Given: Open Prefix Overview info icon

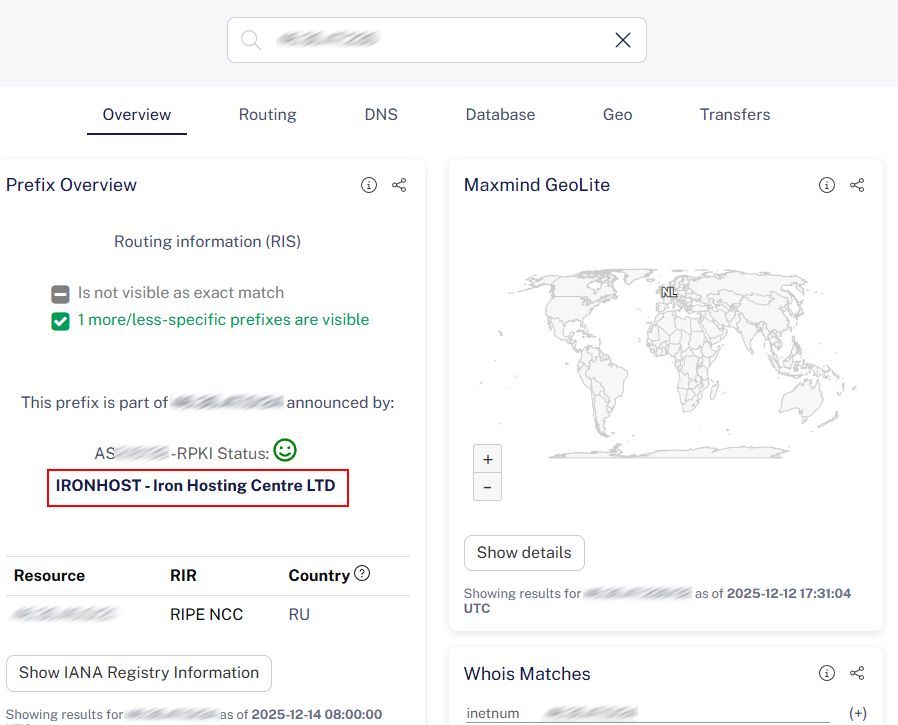Looking at the screenshot, I should click(x=369, y=185).
